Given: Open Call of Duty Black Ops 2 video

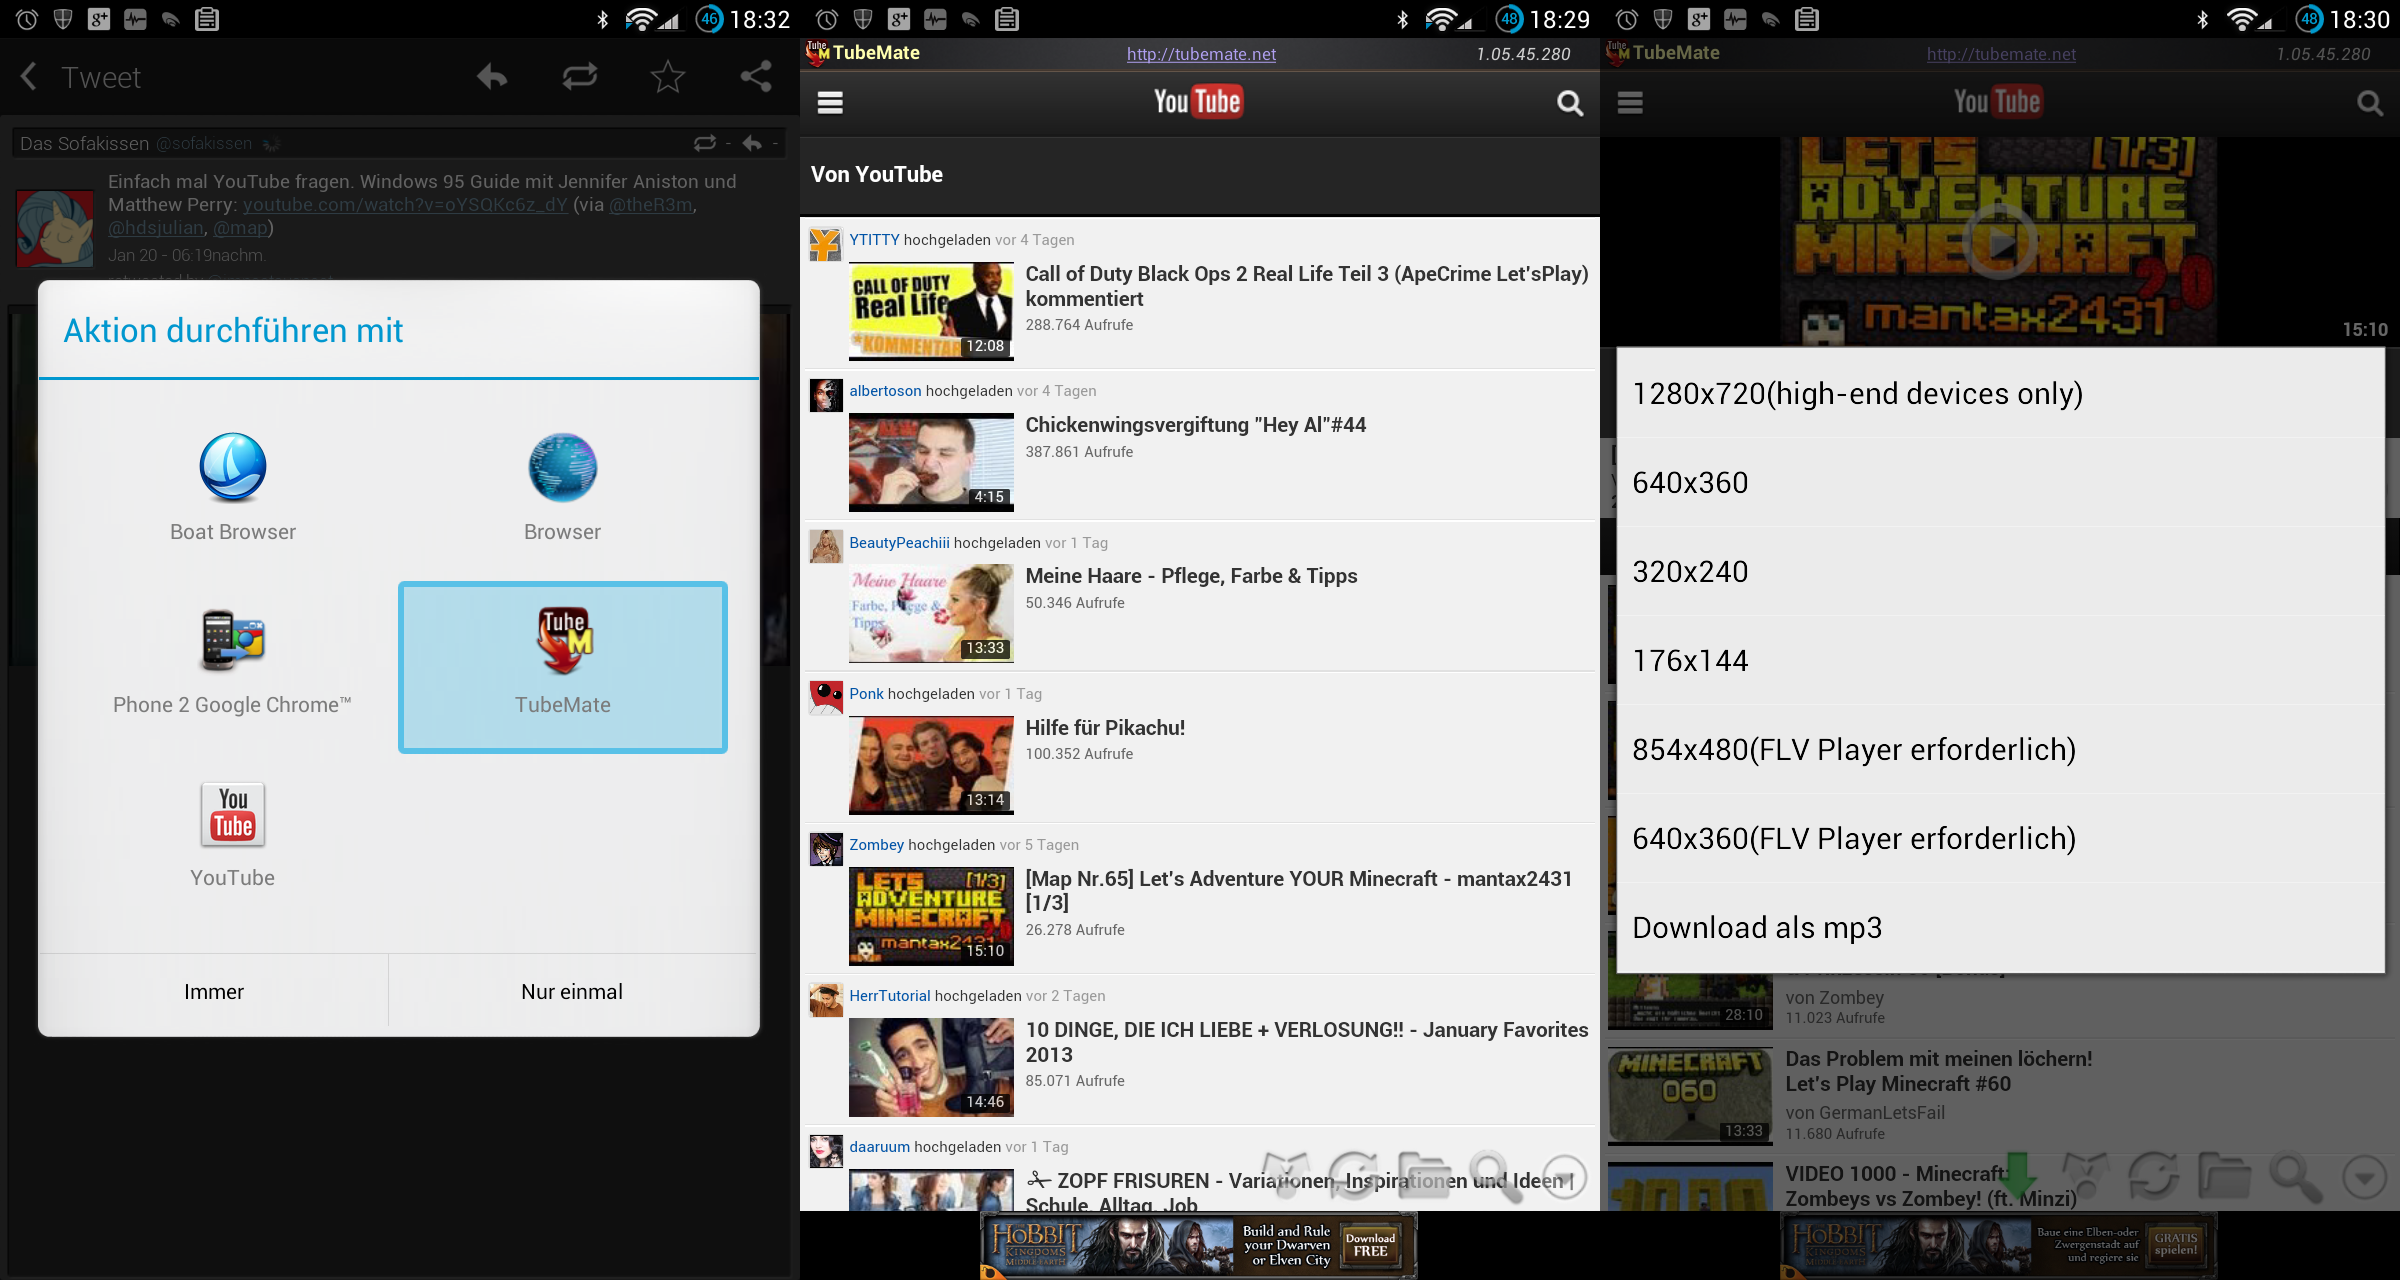Looking at the screenshot, I should click(x=1306, y=286).
